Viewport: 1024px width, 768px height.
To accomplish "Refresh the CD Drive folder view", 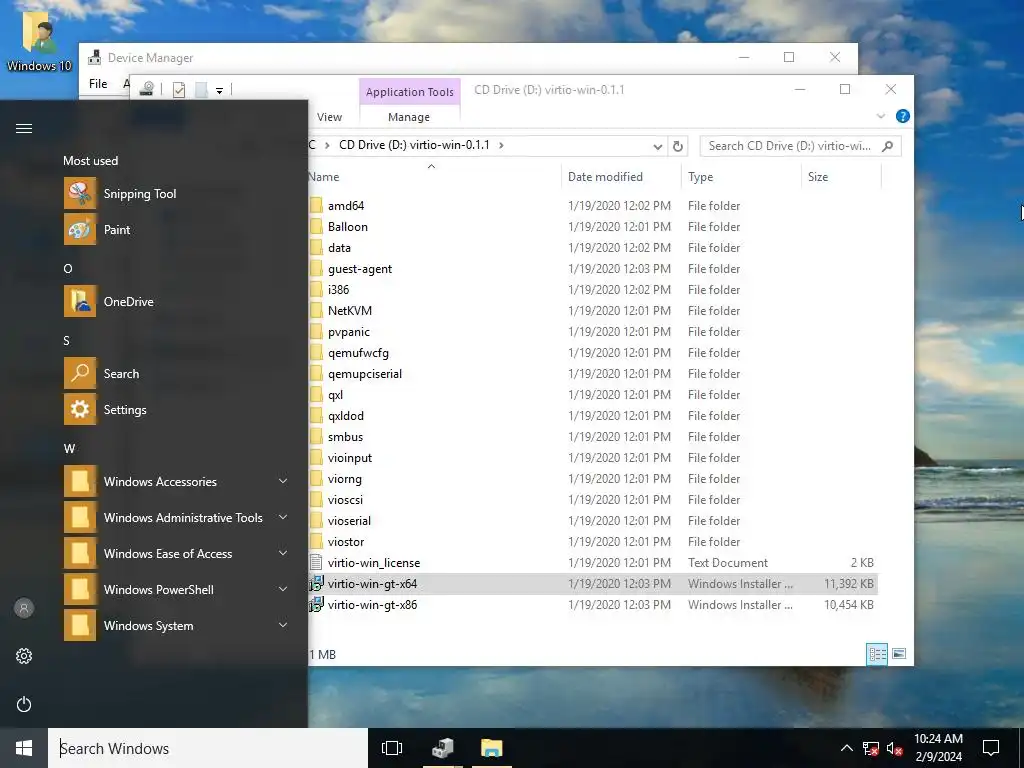I will click(x=678, y=146).
